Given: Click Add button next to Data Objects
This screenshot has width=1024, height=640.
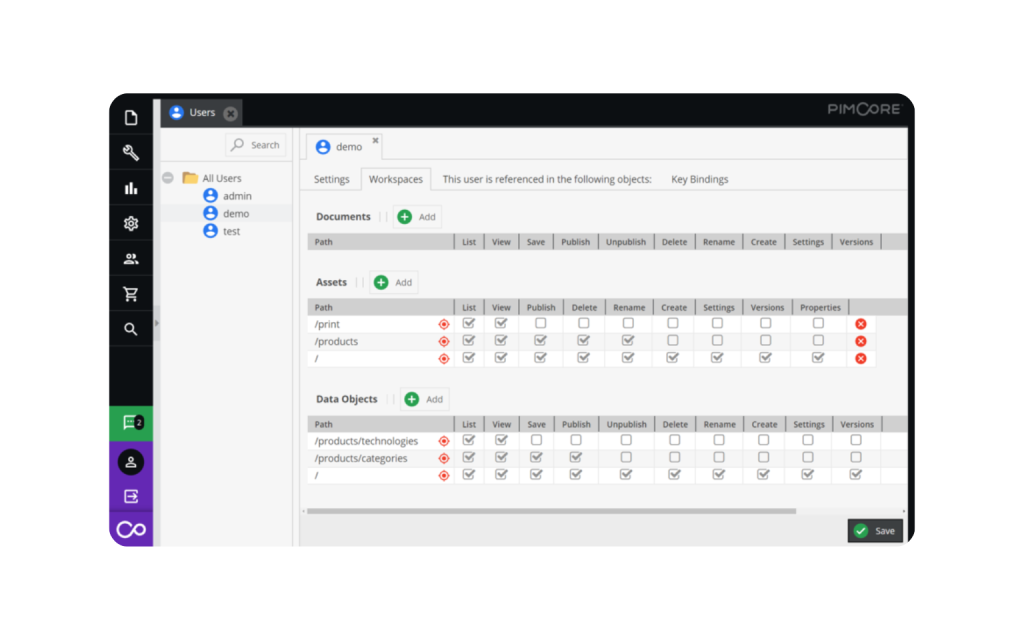Looking at the screenshot, I should point(424,399).
